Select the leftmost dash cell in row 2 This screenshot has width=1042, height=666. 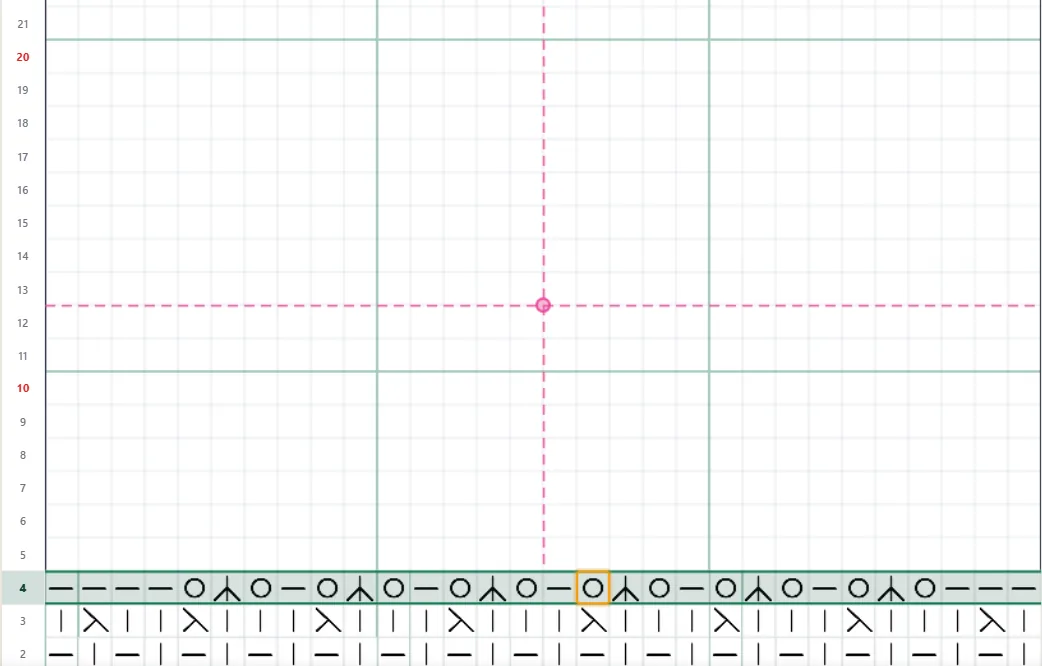(x=61, y=655)
